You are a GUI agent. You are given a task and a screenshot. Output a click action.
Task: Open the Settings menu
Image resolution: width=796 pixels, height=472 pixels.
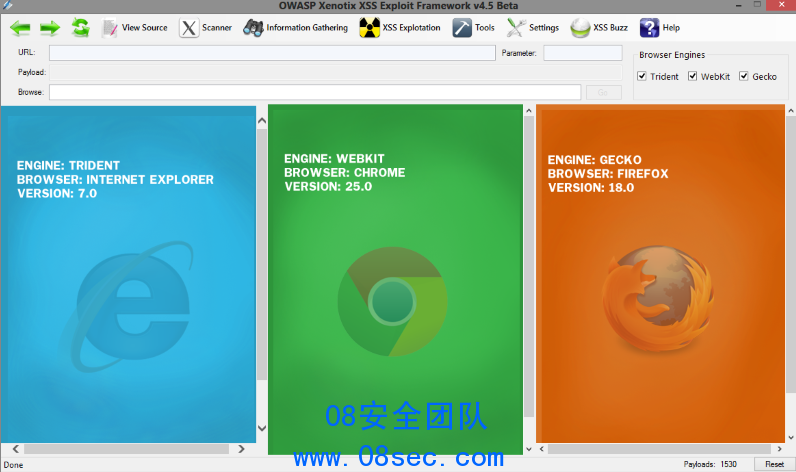[544, 28]
